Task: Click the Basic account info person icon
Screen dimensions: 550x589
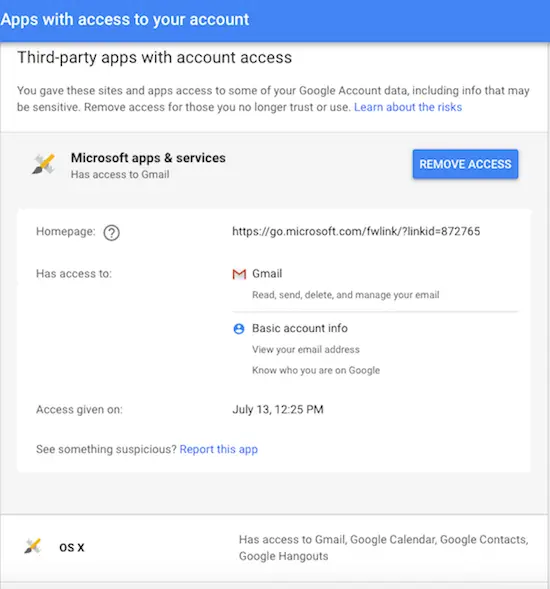Action: click(x=239, y=329)
